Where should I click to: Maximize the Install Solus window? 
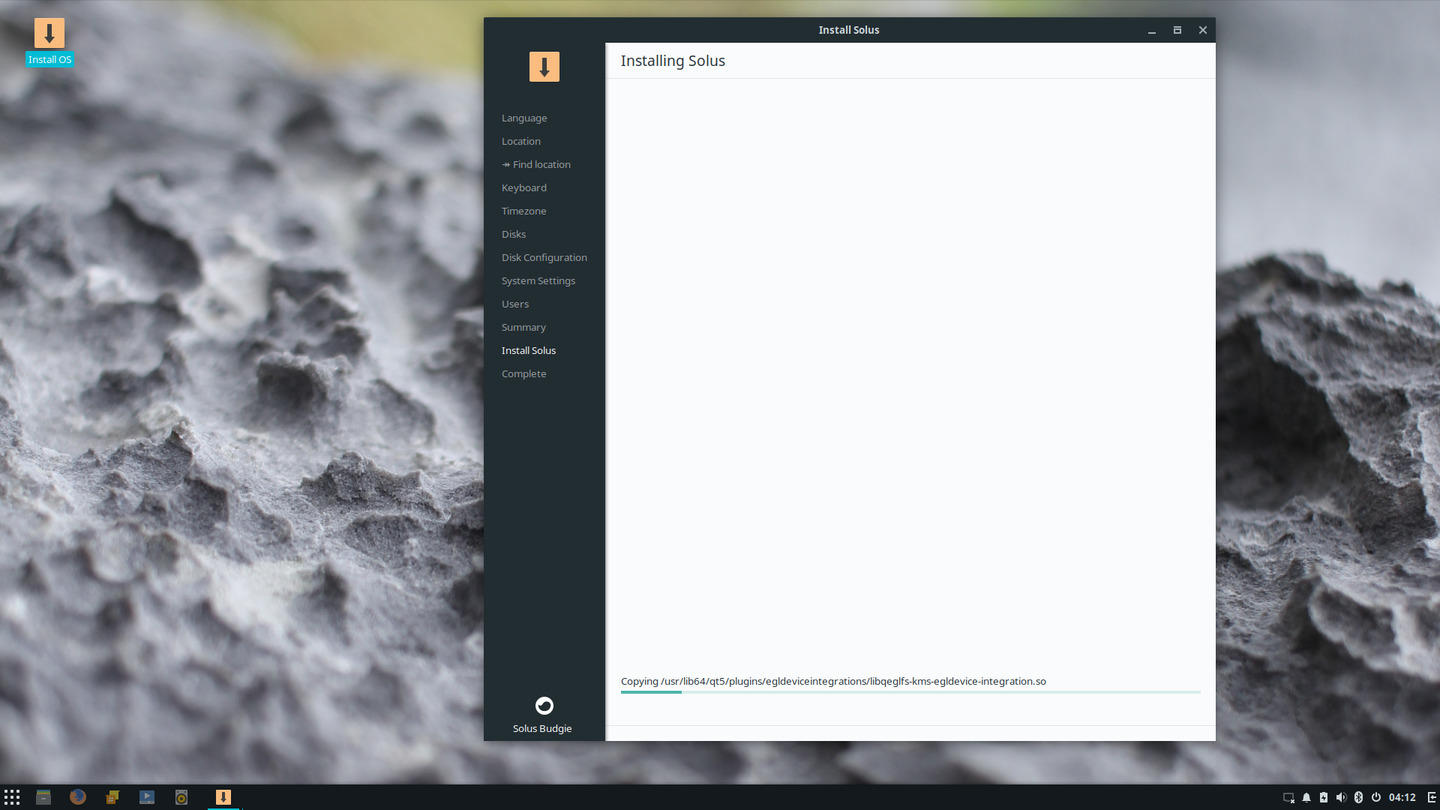1177,30
